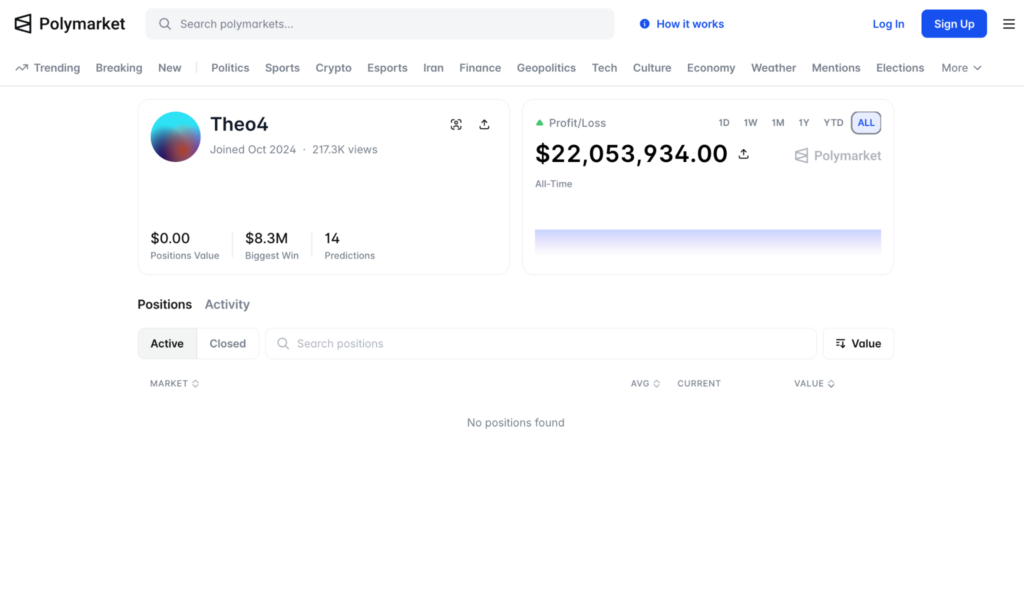
Task: Click share icon next to profit amount
Action: coord(743,154)
